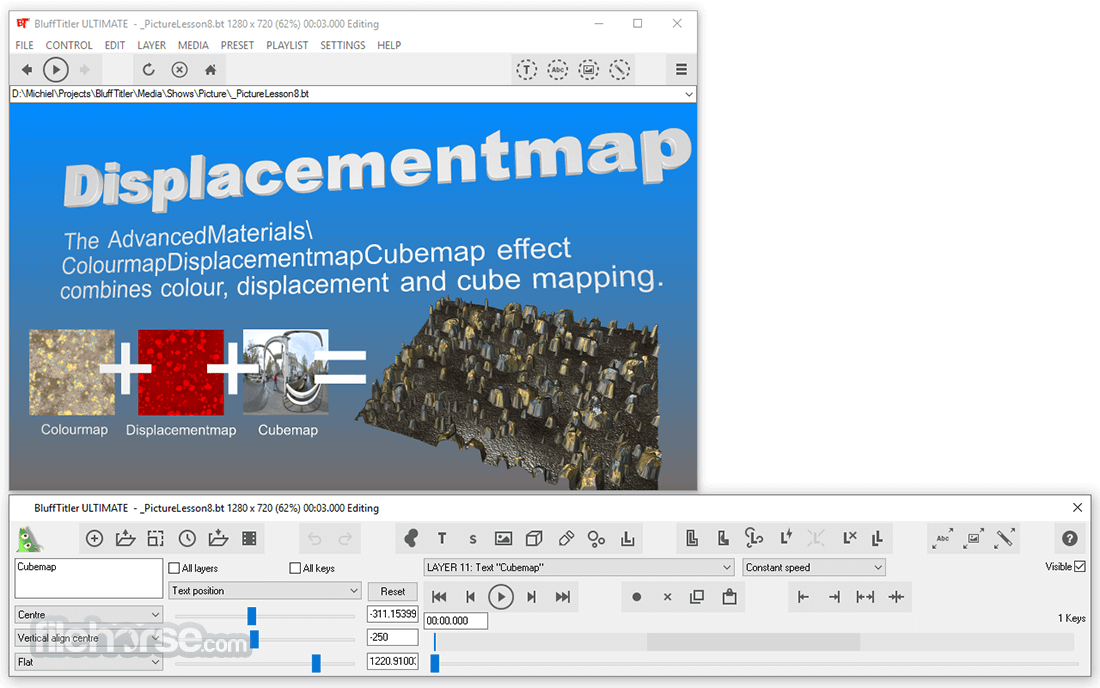Click the hamburger menu icon
The width and height of the screenshot is (1100, 688).
680,69
